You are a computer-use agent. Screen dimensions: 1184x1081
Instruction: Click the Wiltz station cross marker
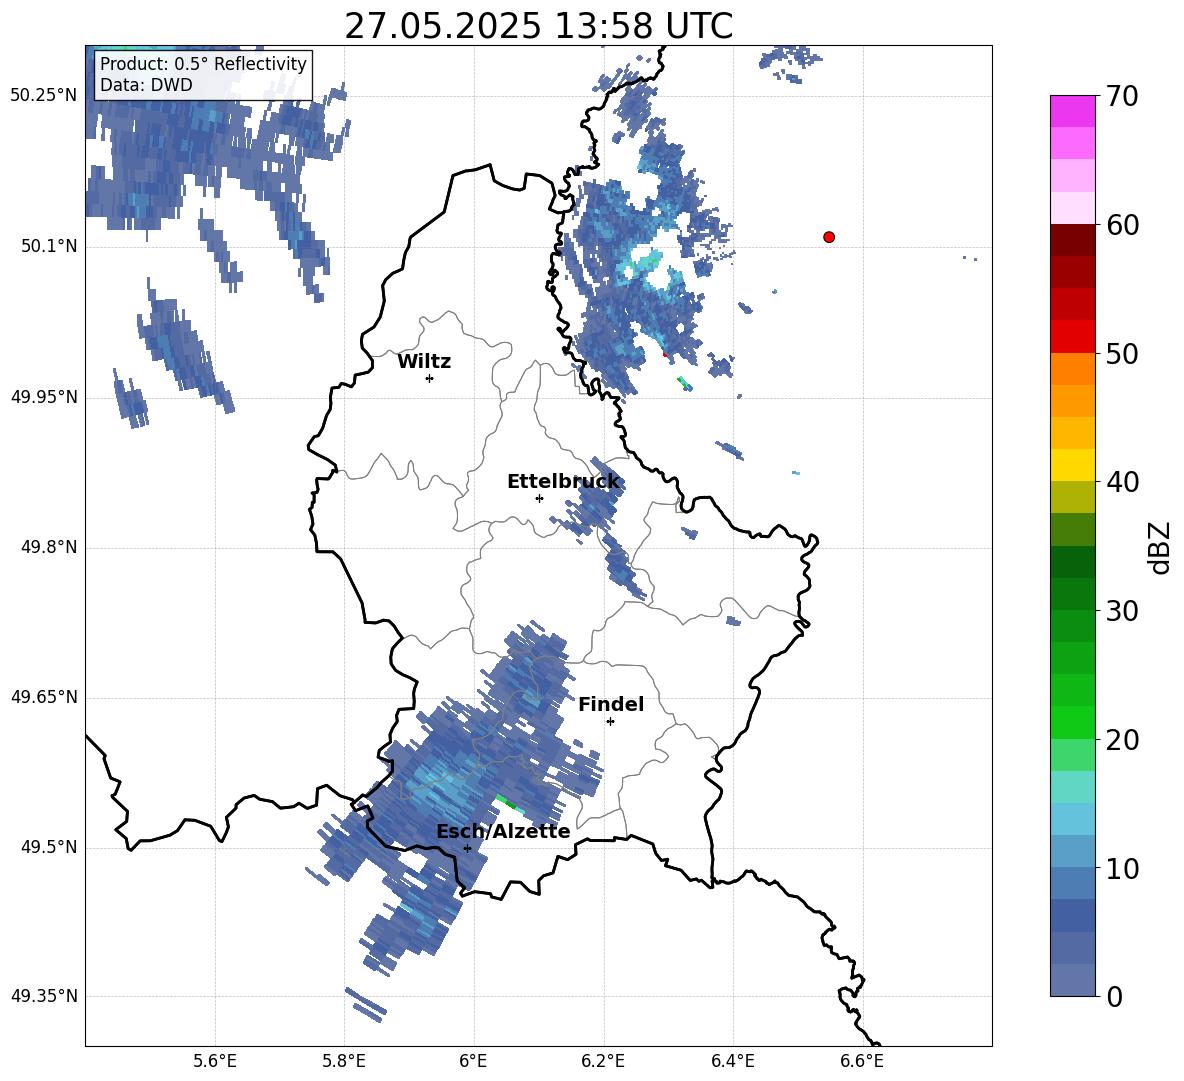click(430, 378)
